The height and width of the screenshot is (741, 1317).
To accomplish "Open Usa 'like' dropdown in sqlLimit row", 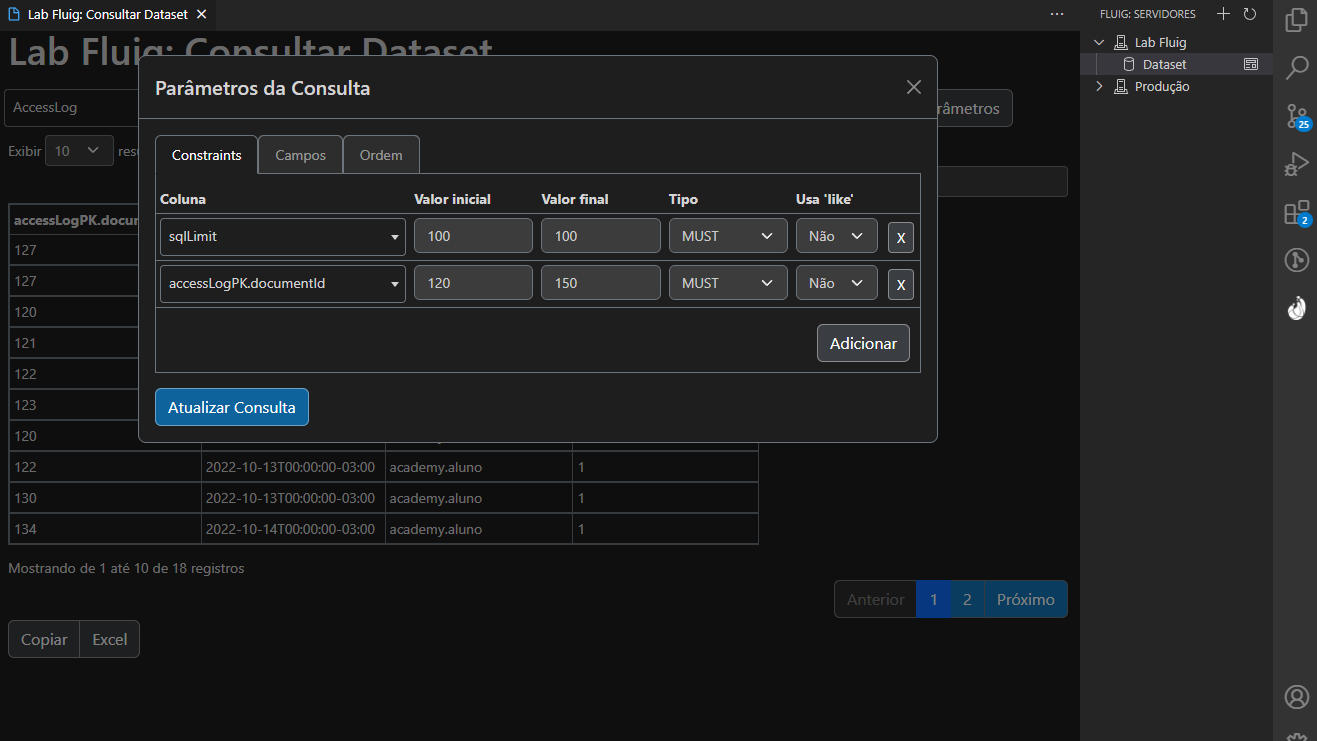I will (837, 237).
